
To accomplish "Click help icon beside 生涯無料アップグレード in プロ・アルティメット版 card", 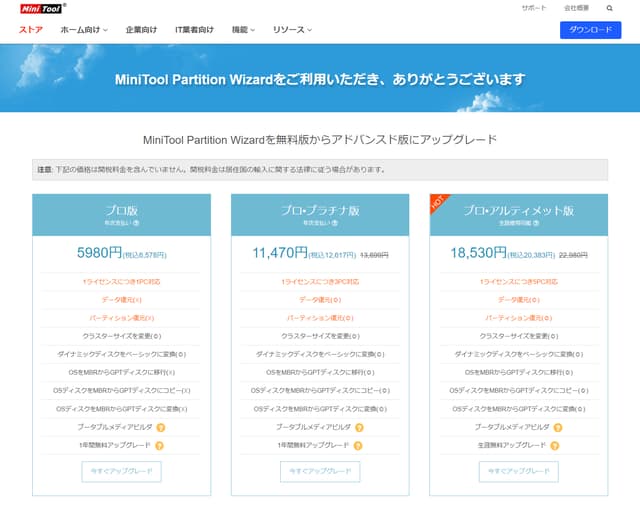I will tap(555, 446).
